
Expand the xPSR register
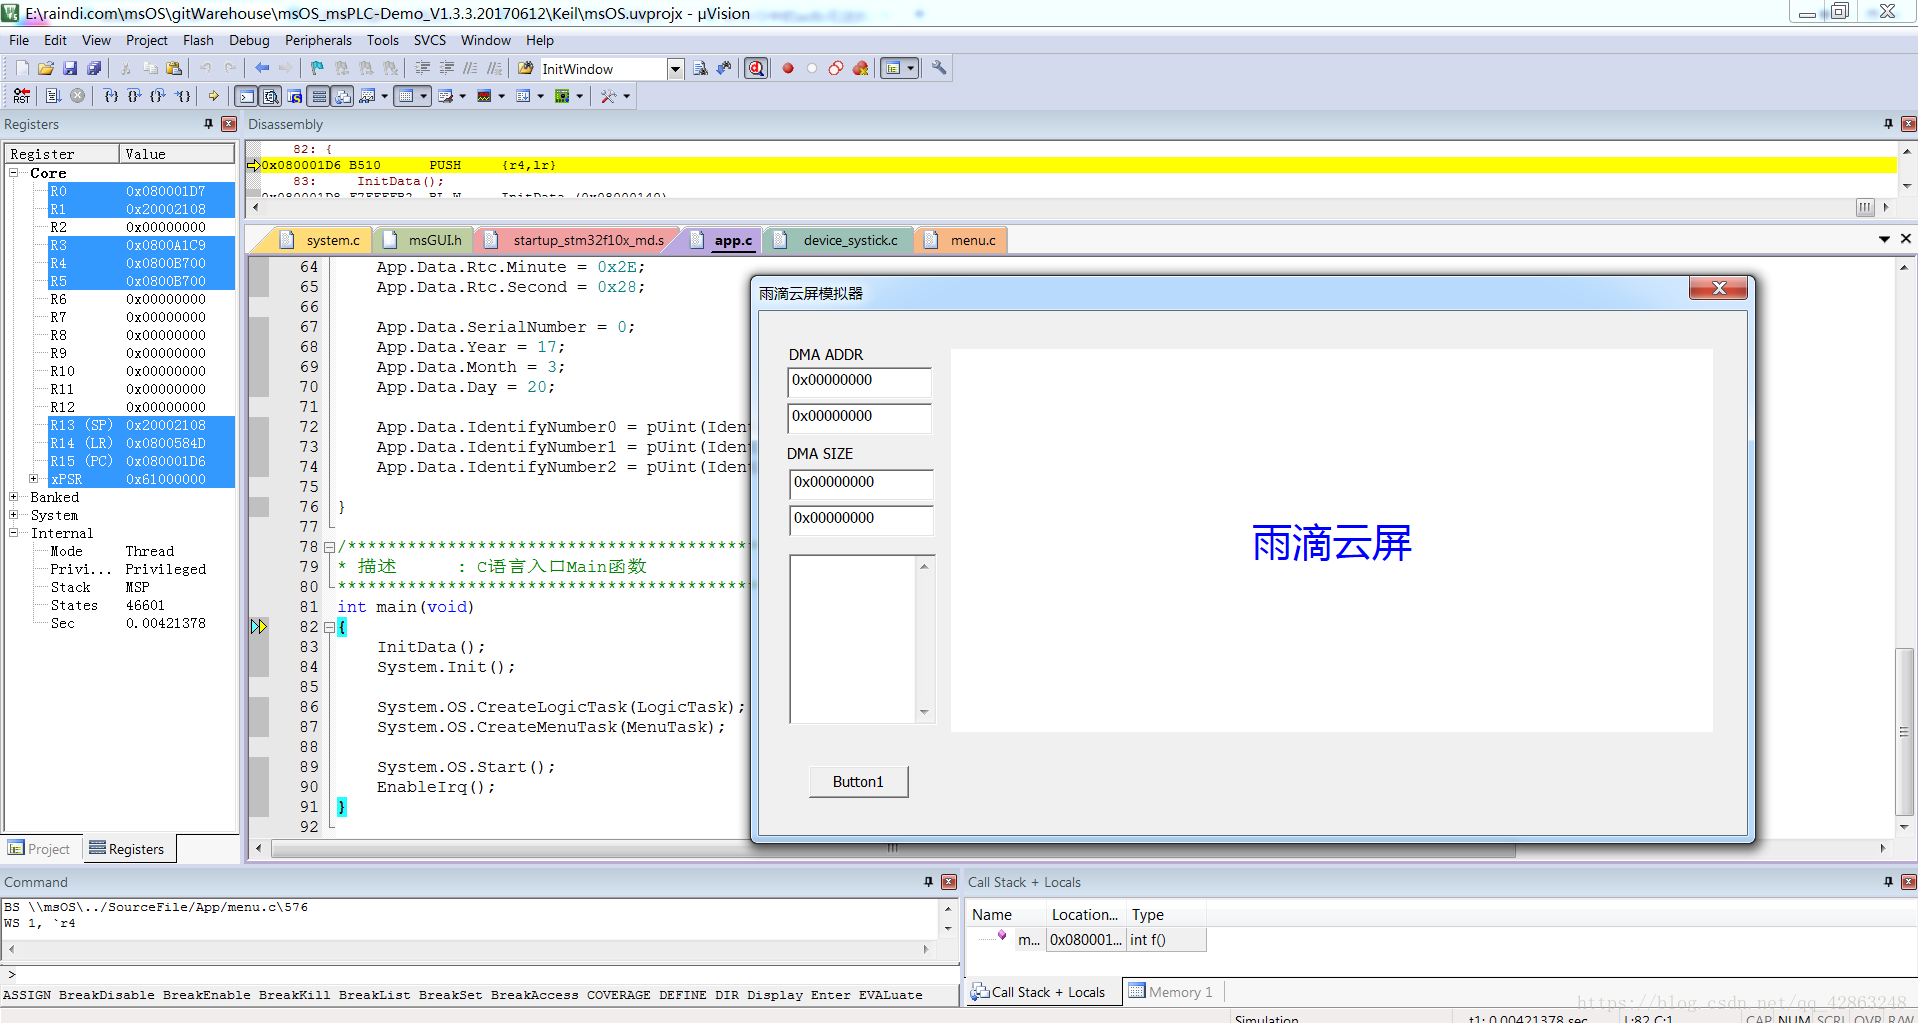point(33,478)
